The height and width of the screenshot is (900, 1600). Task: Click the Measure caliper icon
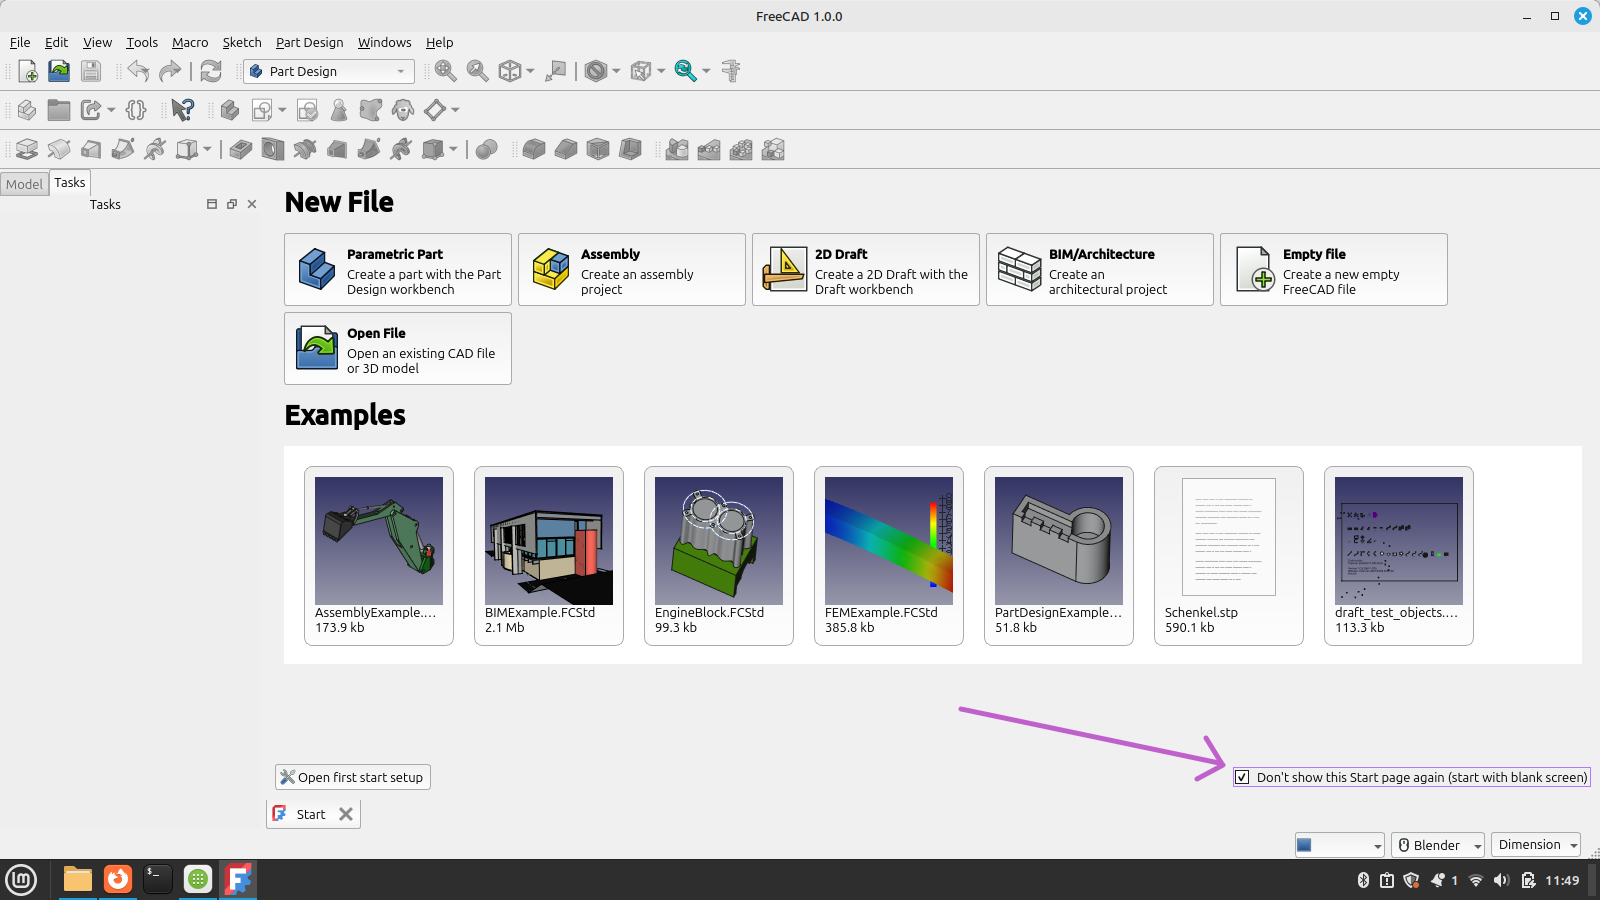(x=731, y=71)
